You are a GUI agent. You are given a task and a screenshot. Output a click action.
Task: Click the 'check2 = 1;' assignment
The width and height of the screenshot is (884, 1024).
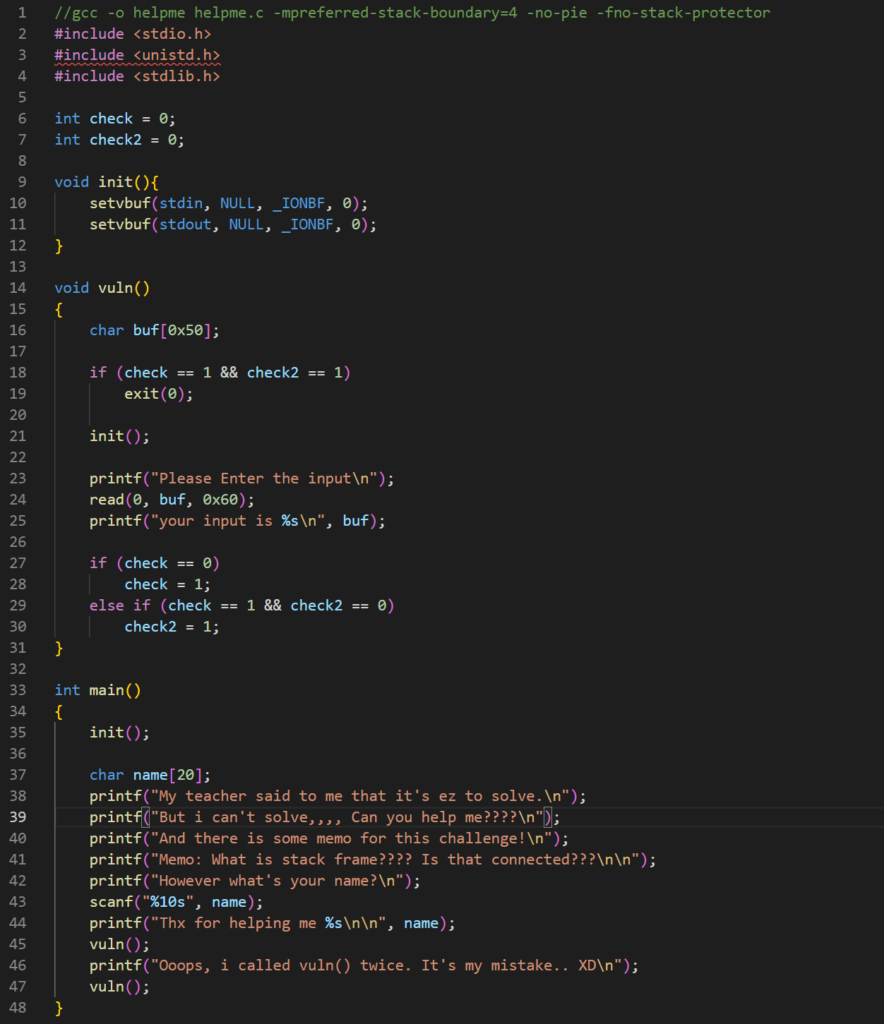tap(172, 627)
